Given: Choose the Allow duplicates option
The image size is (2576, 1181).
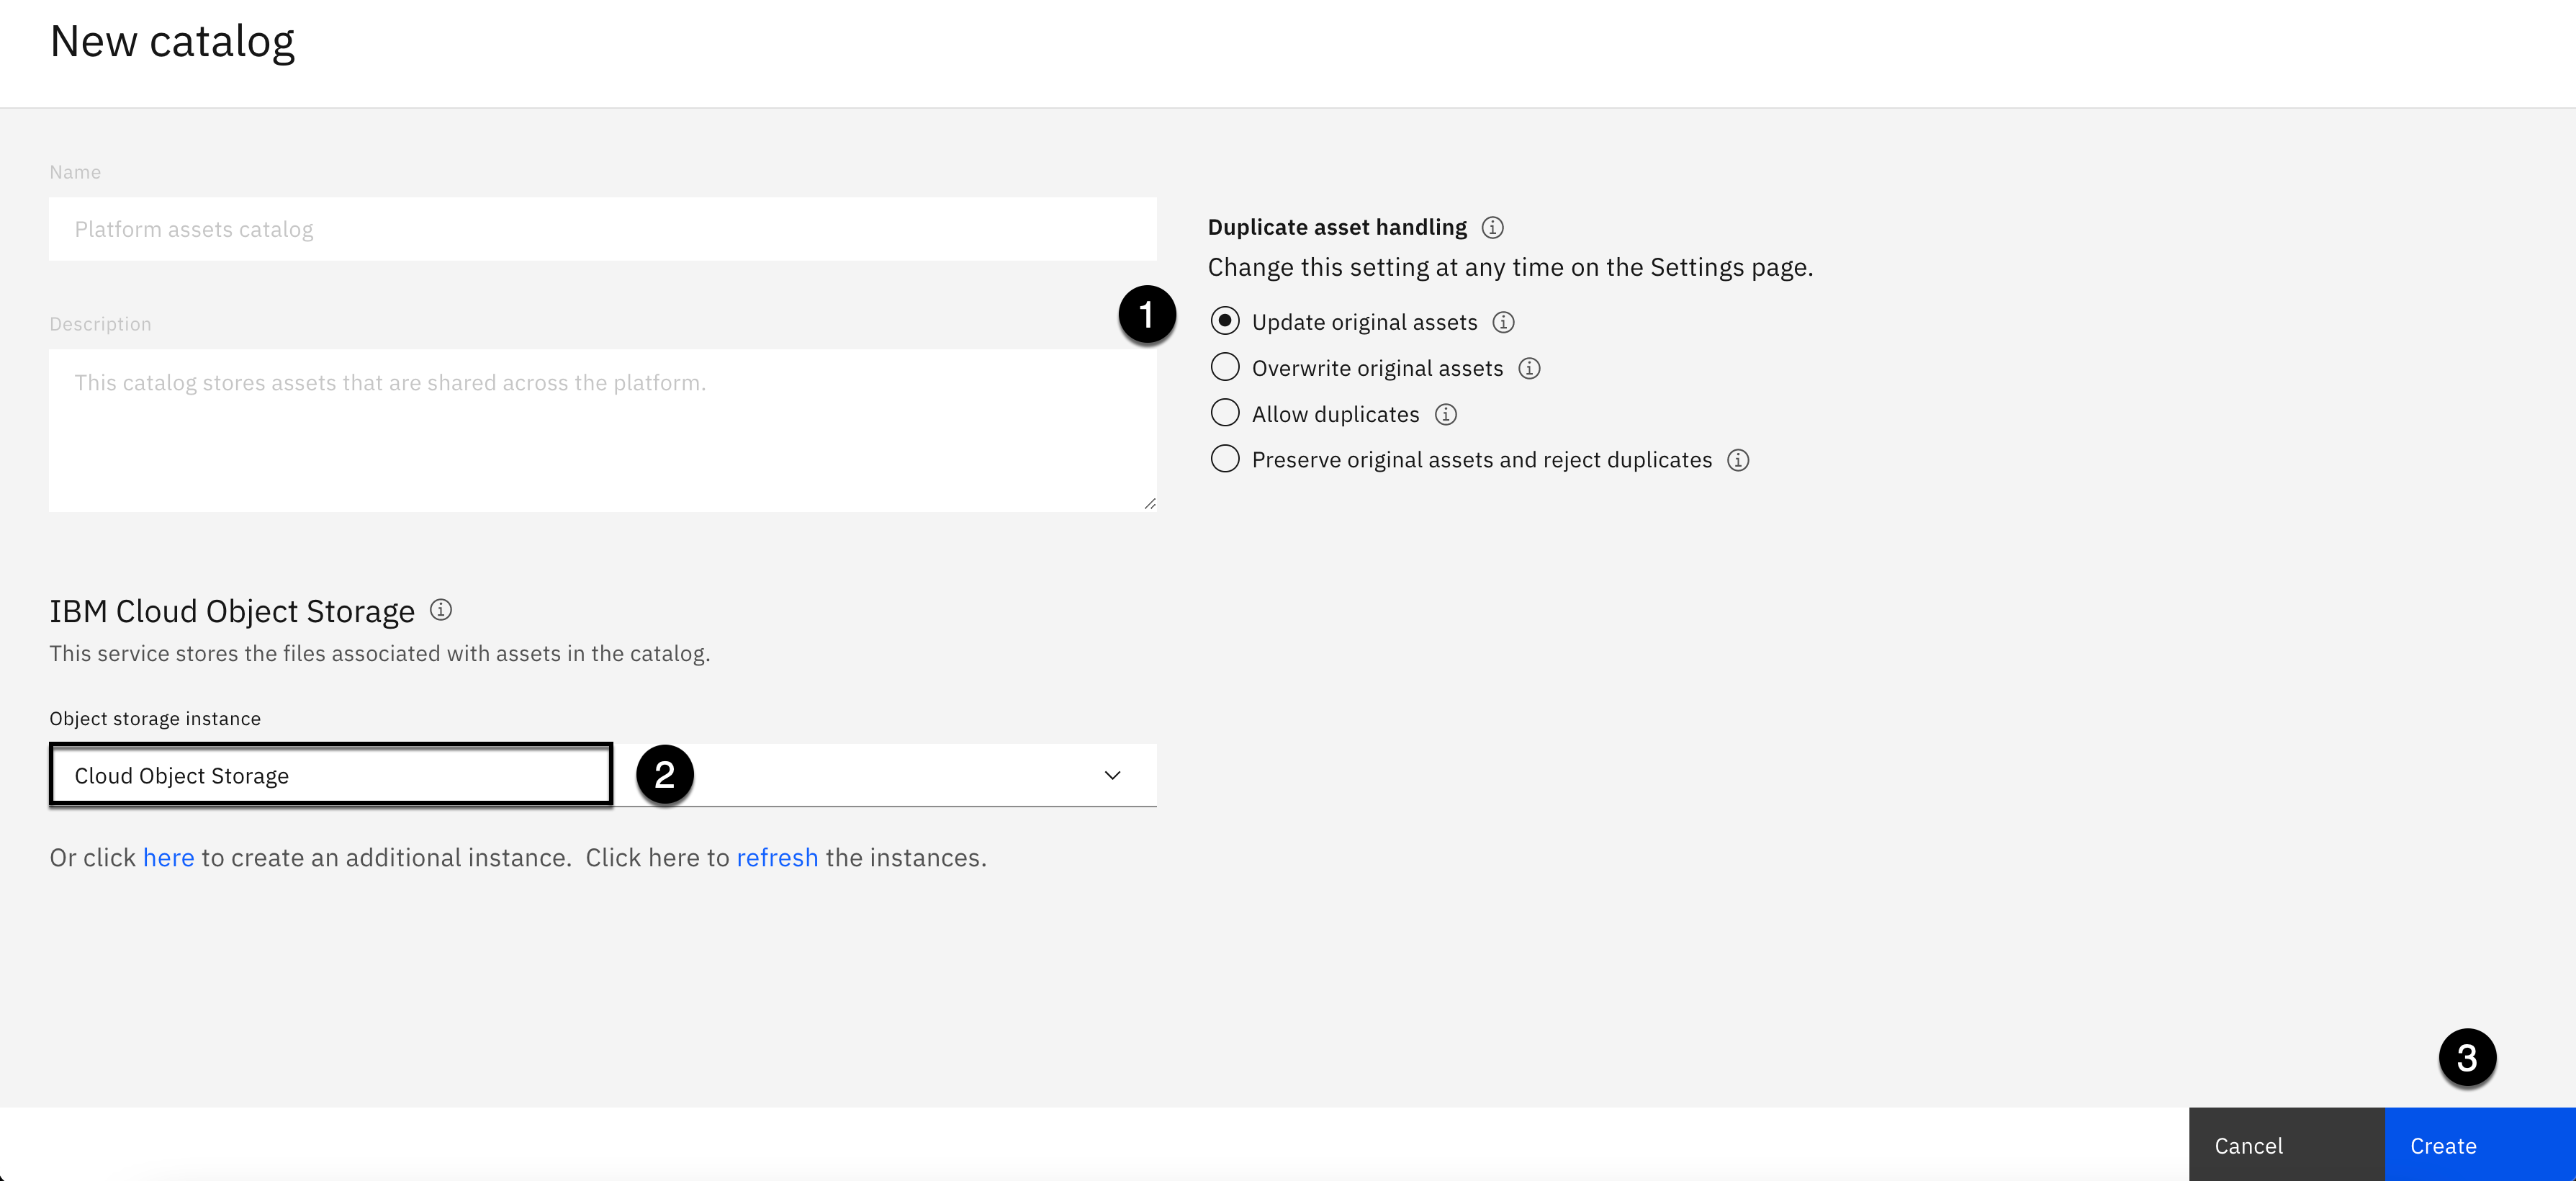Looking at the screenshot, I should click(x=1225, y=413).
